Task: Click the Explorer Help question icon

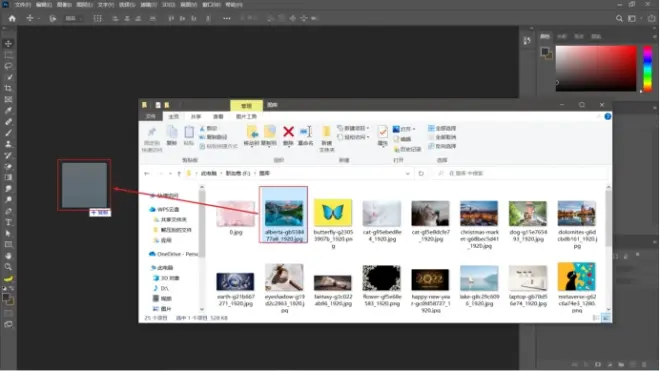Action: pyautogui.click(x=608, y=116)
